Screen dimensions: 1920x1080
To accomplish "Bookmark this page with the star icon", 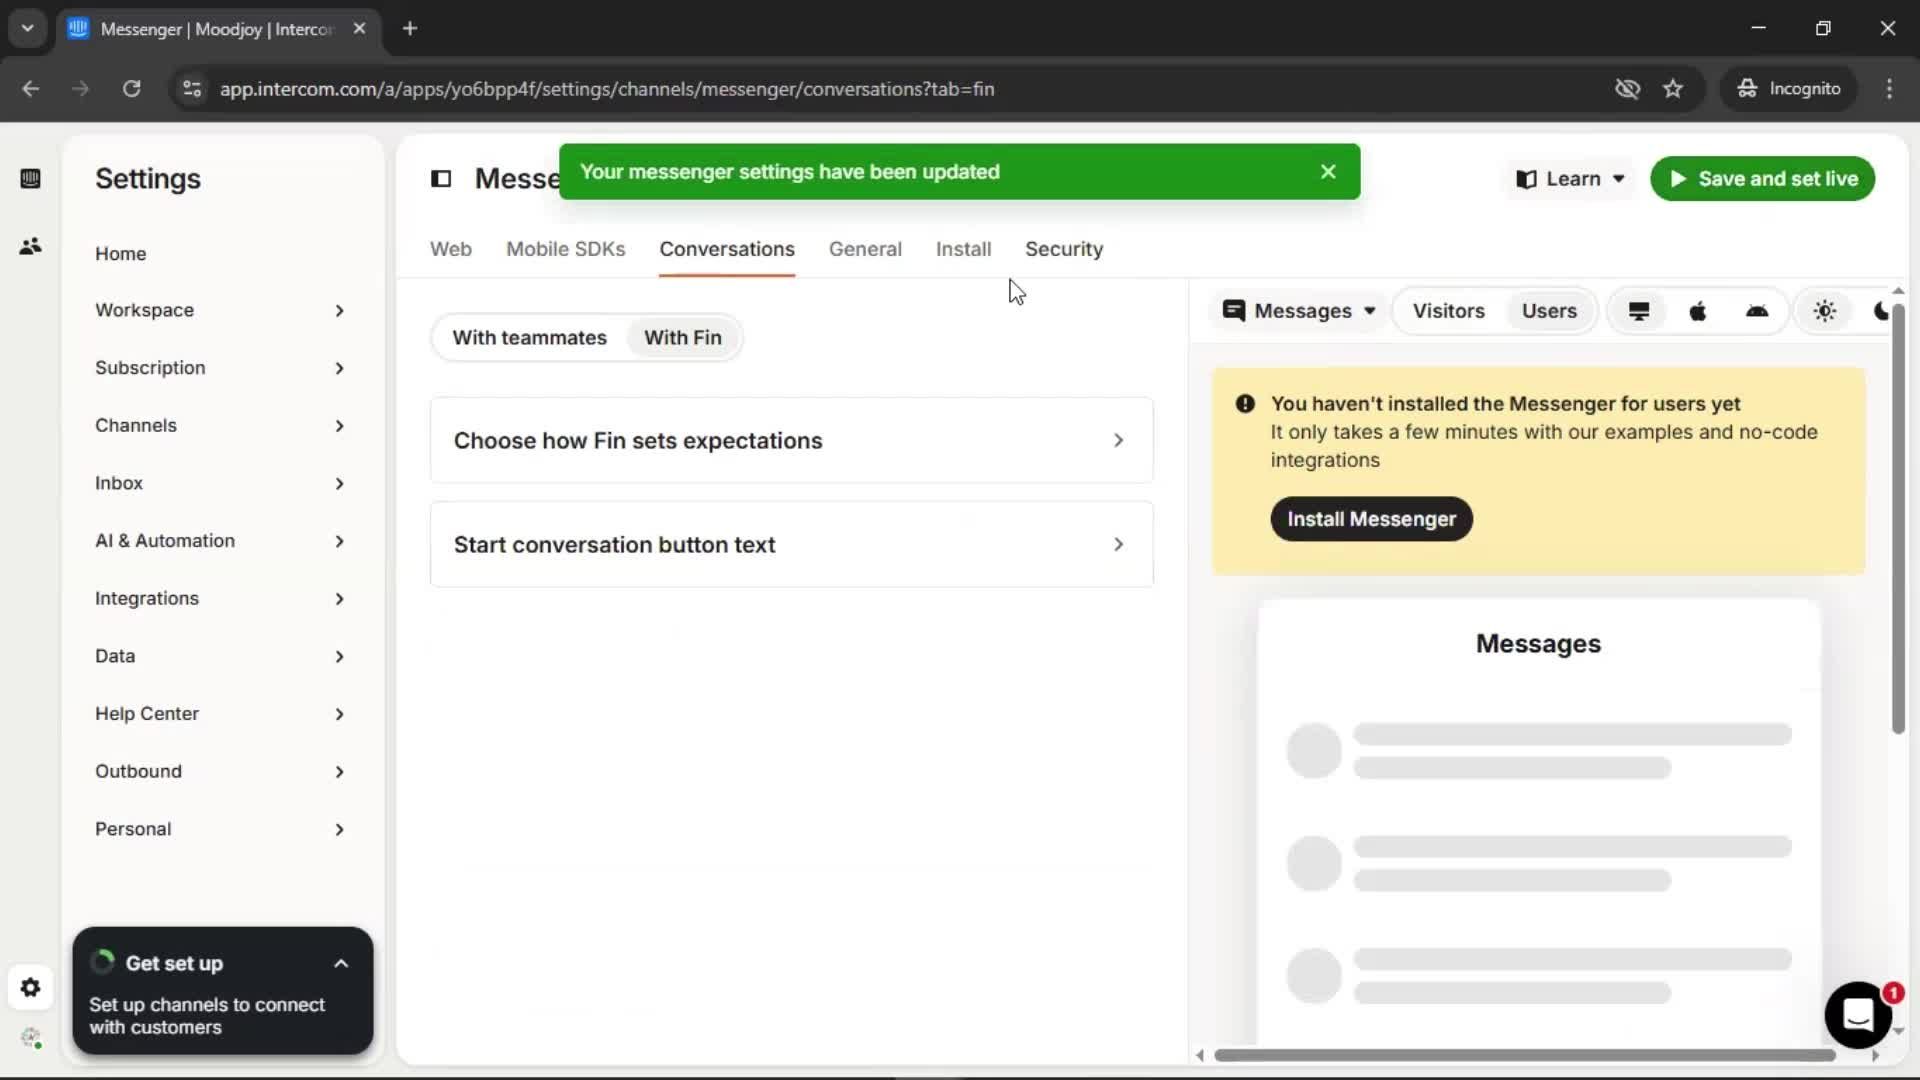I will [1673, 89].
